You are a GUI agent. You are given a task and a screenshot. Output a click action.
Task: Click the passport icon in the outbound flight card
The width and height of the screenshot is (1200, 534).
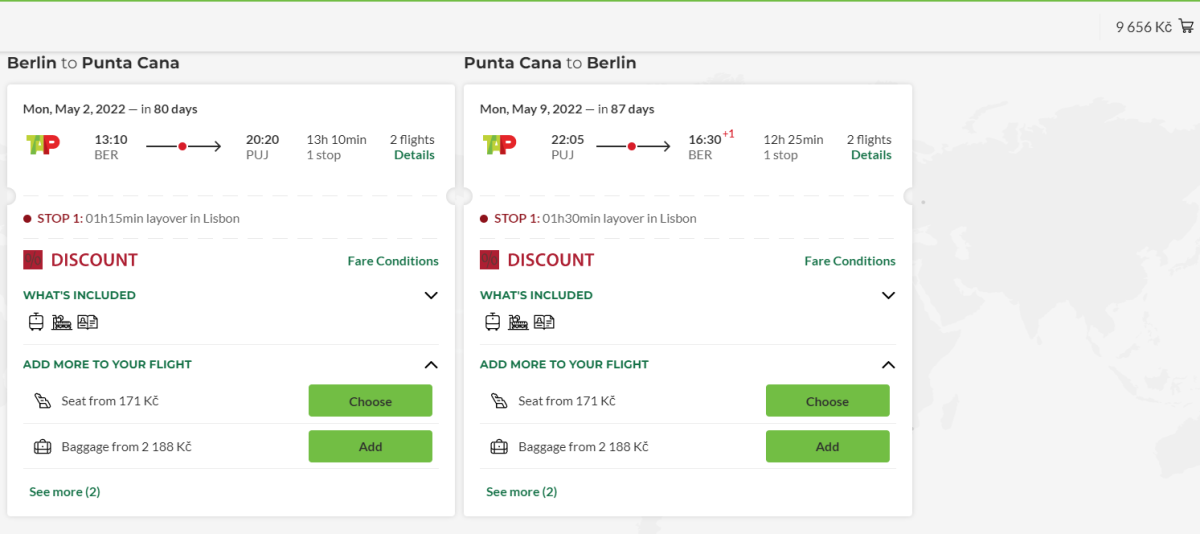tap(88, 322)
